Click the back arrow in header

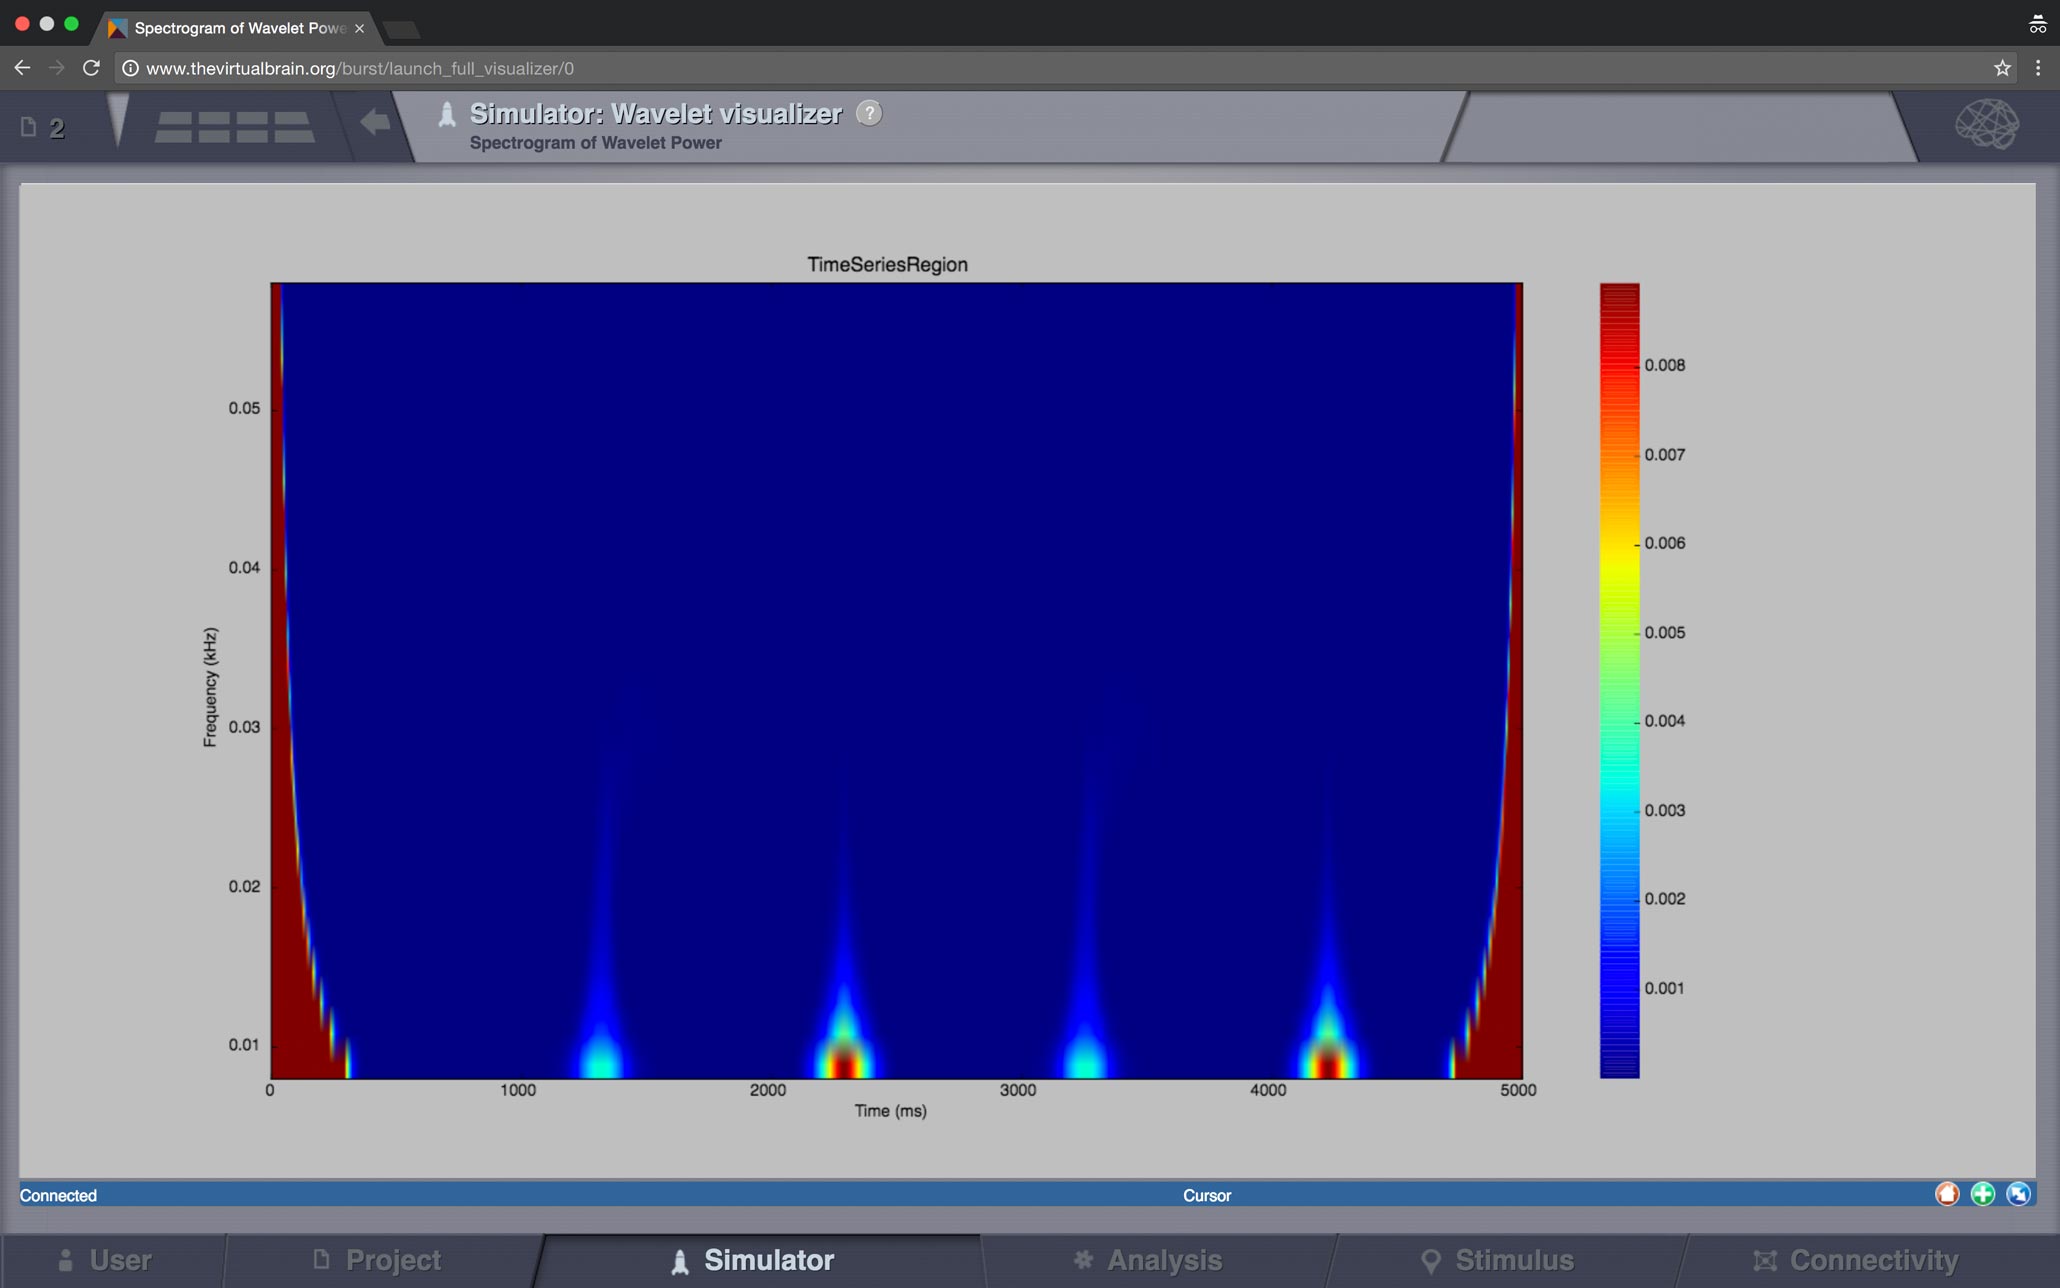375,123
